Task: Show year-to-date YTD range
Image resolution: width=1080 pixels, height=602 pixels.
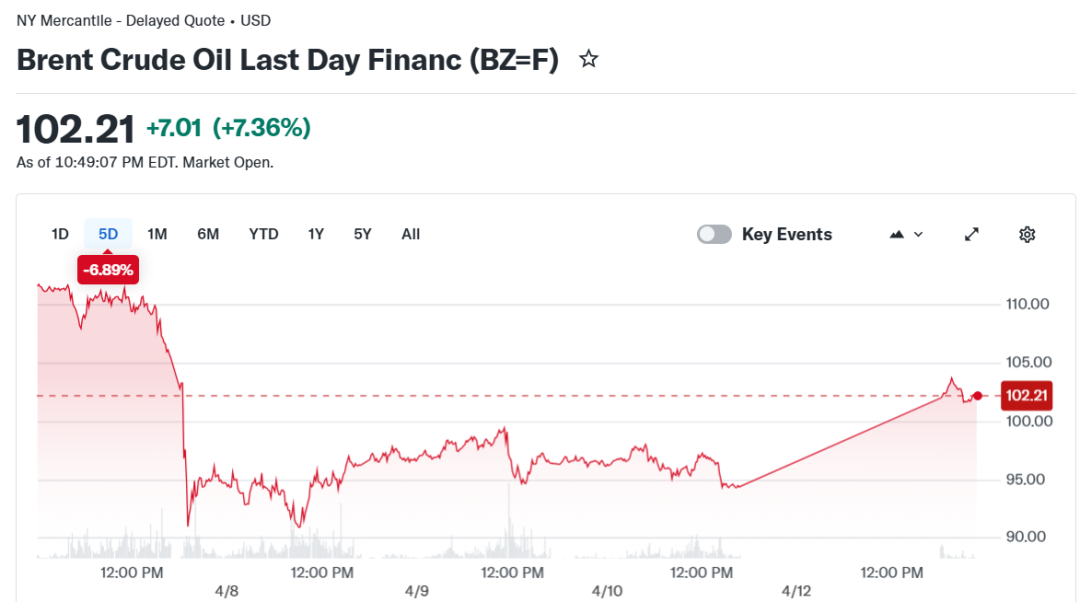Action: tap(263, 234)
